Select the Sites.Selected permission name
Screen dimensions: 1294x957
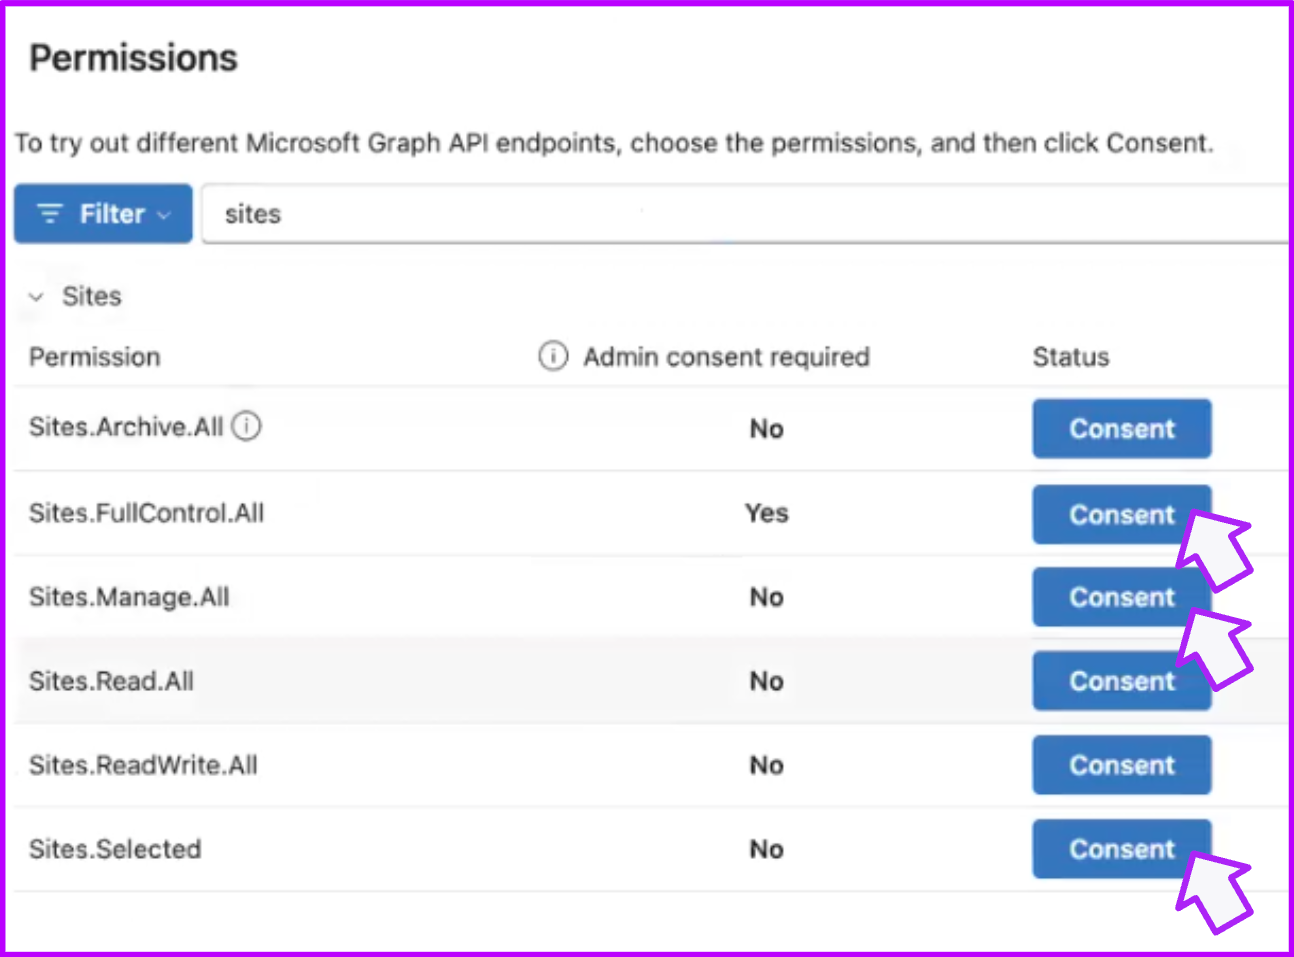pos(115,849)
